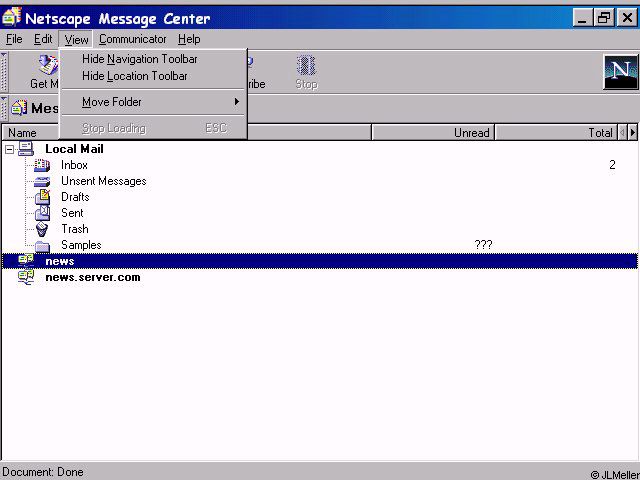
Task: Click the right column scroll arrow
Action: coord(633,133)
